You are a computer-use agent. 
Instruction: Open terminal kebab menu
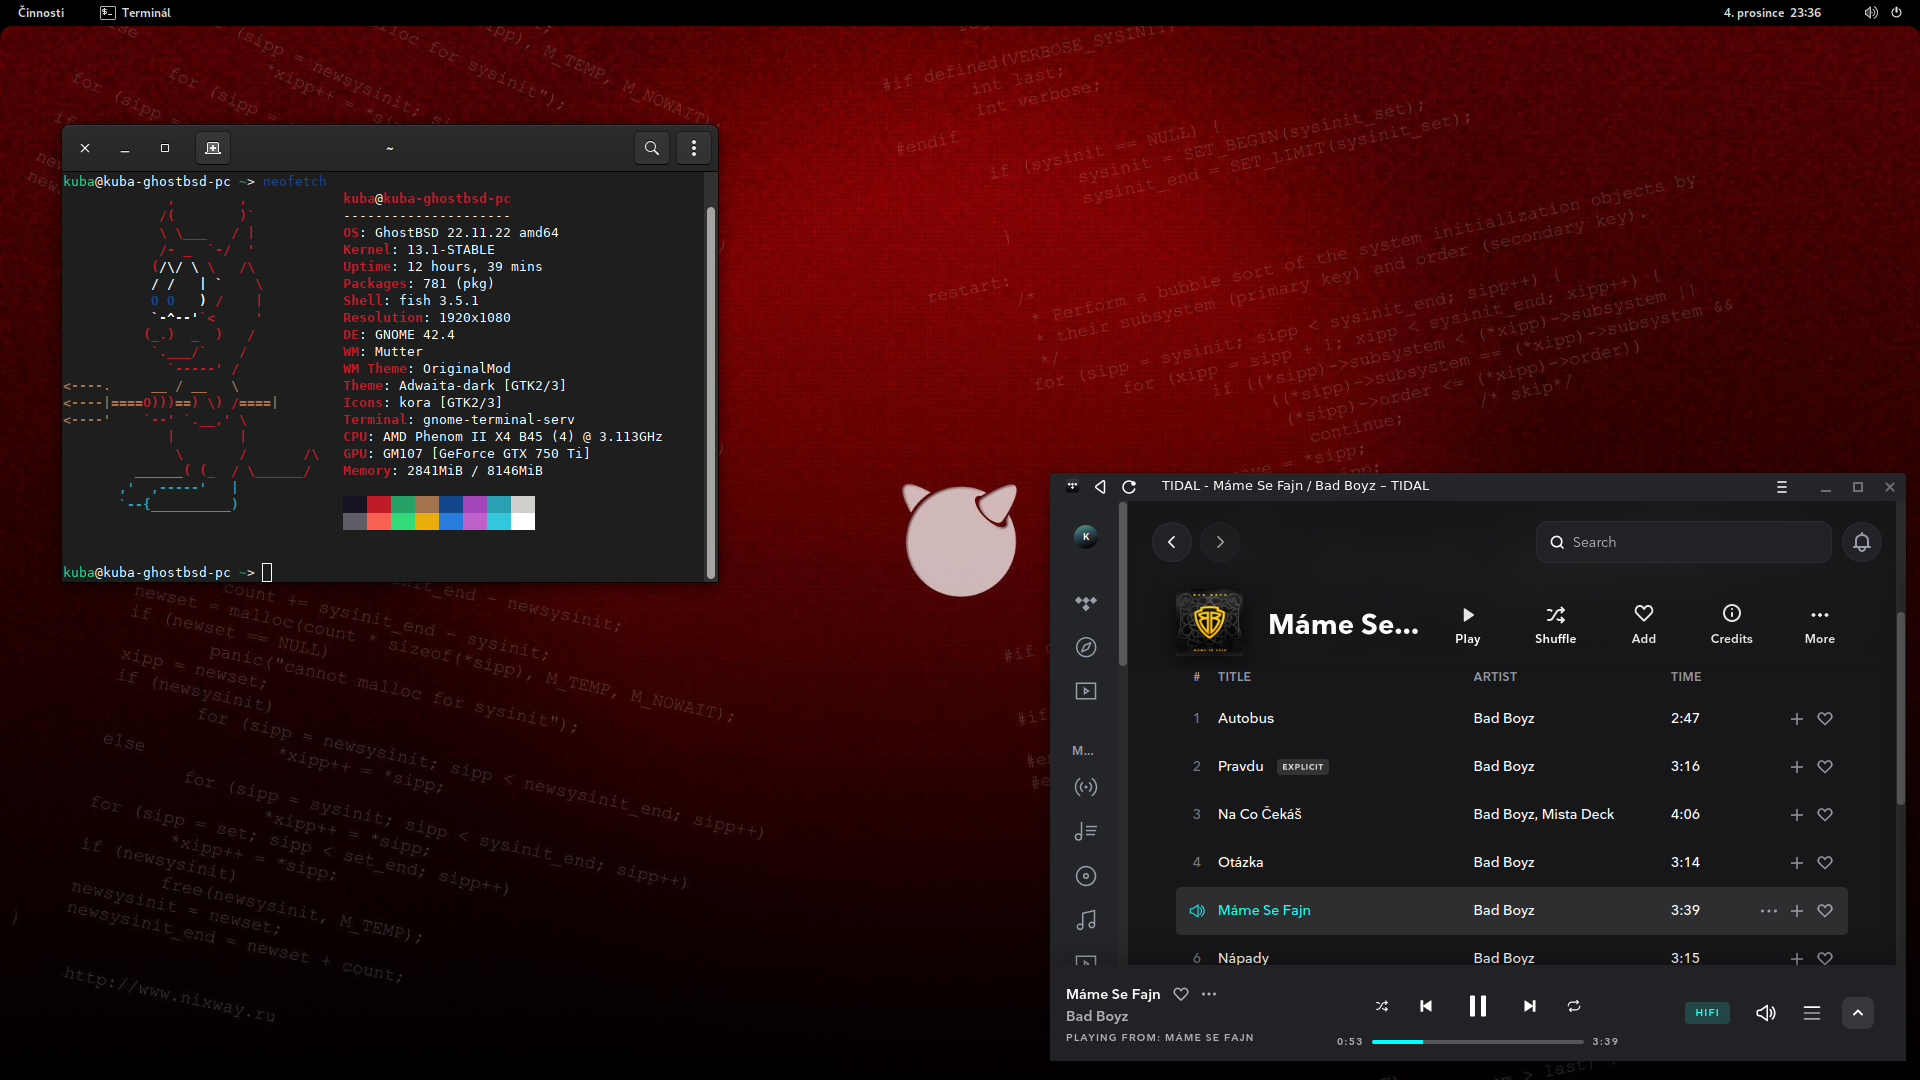tap(694, 148)
